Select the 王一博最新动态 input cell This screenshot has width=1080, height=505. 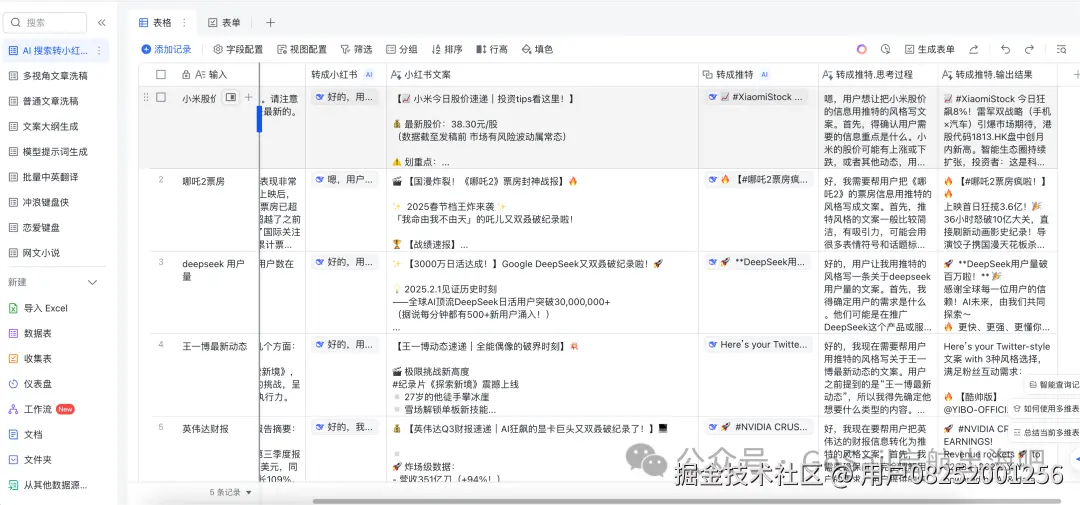tap(216, 375)
